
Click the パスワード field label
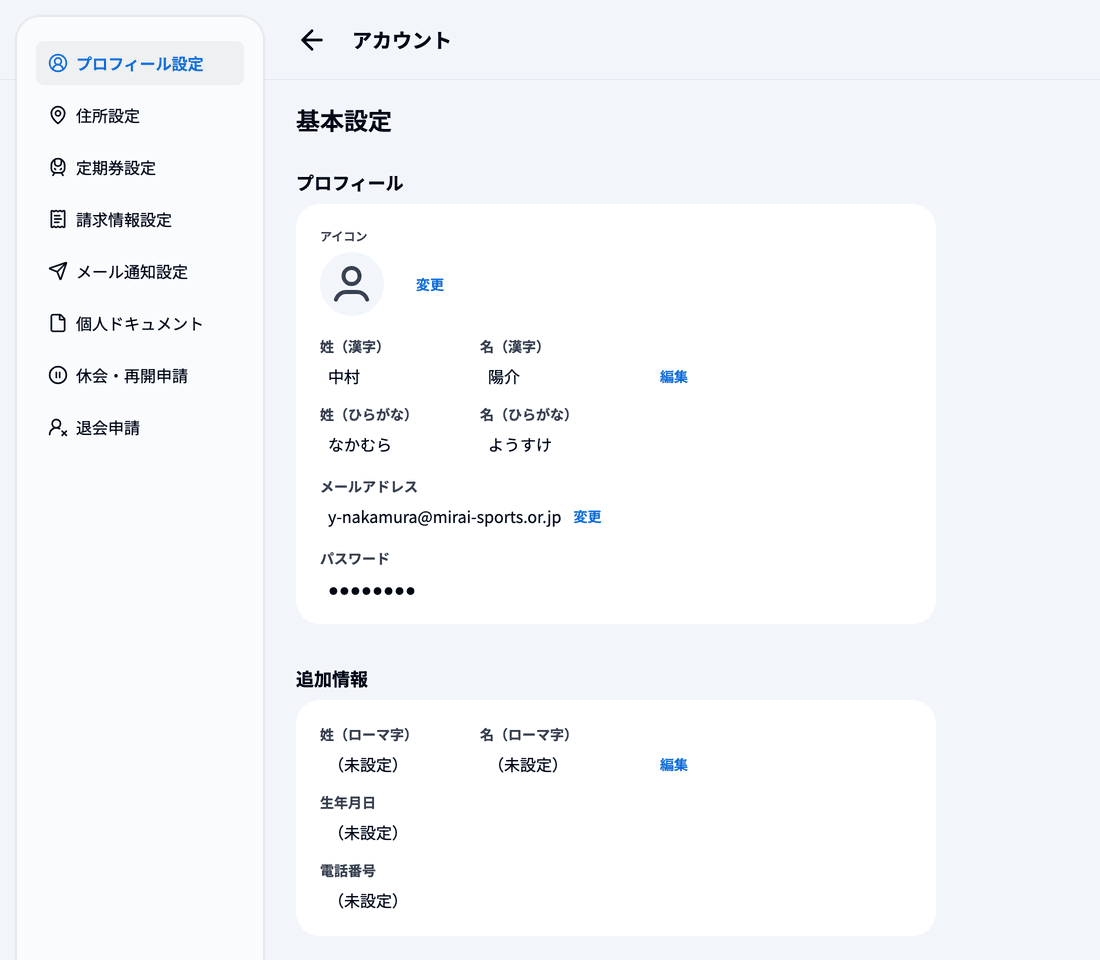pyautogui.click(x=354, y=559)
